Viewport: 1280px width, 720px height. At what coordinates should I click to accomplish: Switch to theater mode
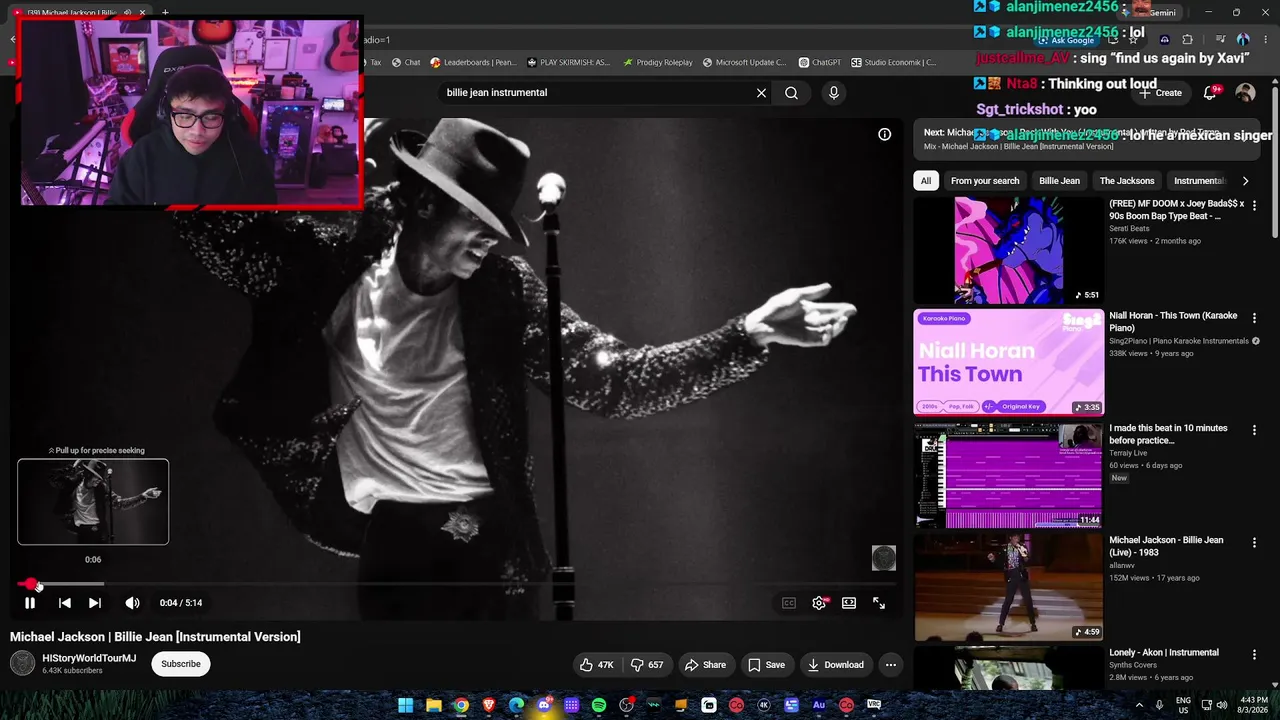(x=849, y=603)
